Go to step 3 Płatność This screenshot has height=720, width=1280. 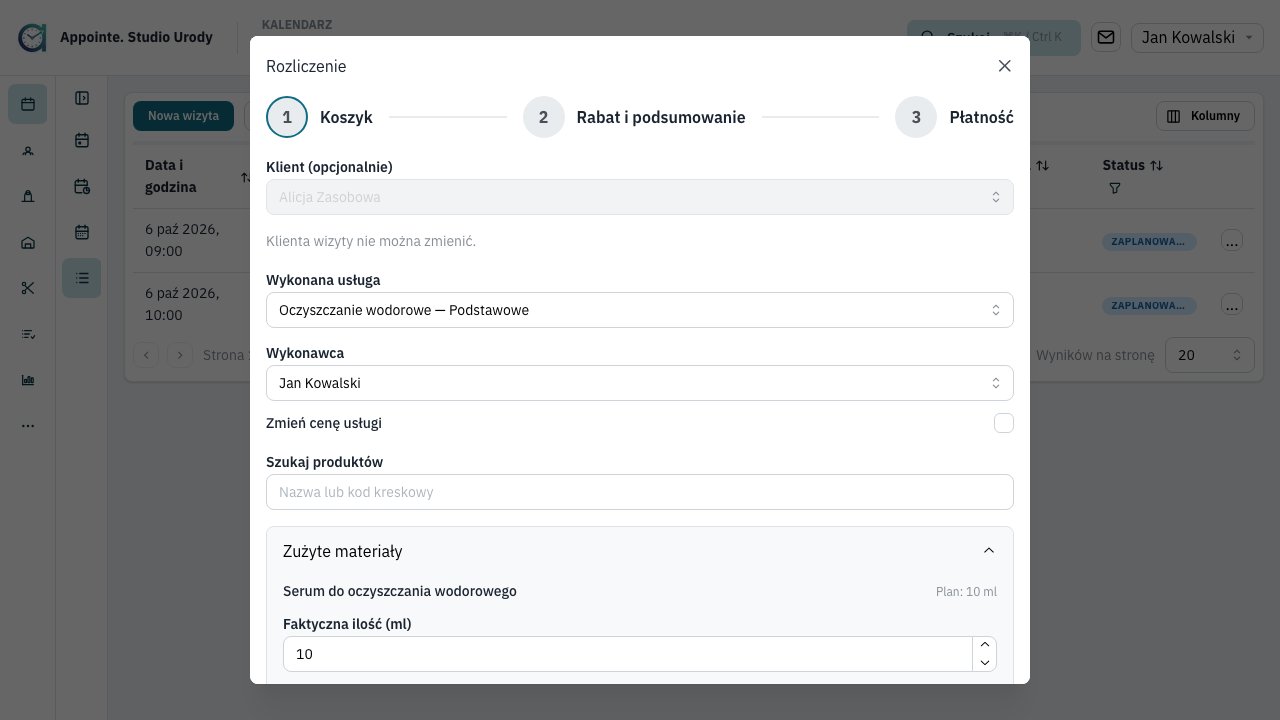point(954,117)
